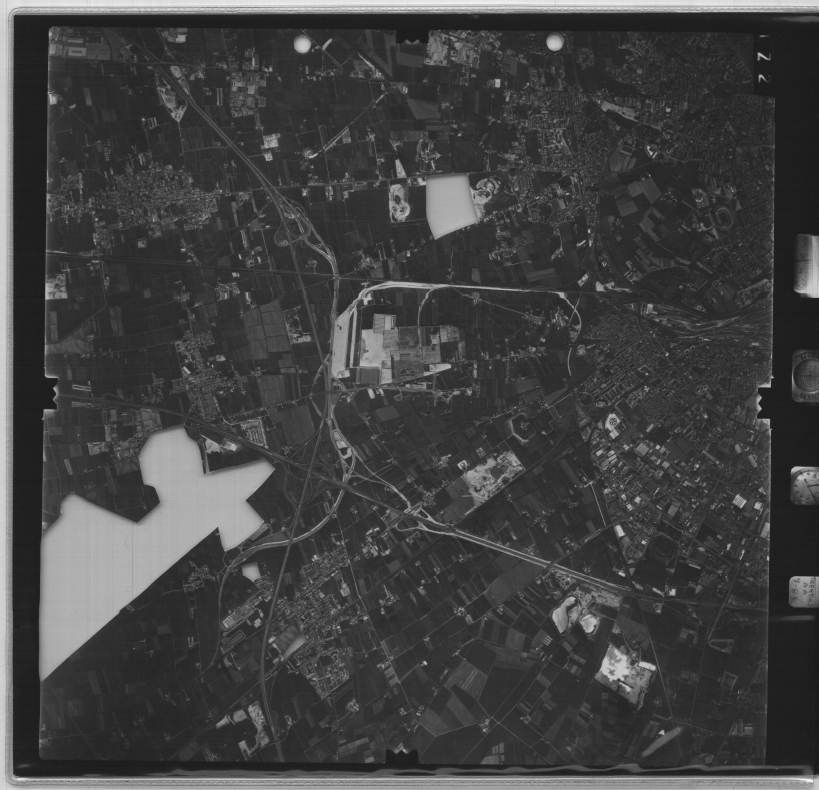The width and height of the screenshot is (819, 790).
Task: Click the left white punch hole at top
Action: (302, 43)
